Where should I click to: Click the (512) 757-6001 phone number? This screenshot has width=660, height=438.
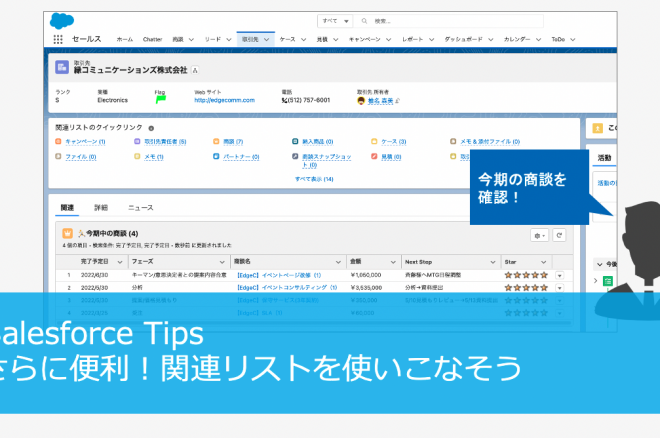pyautogui.click(x=309, y=100)
